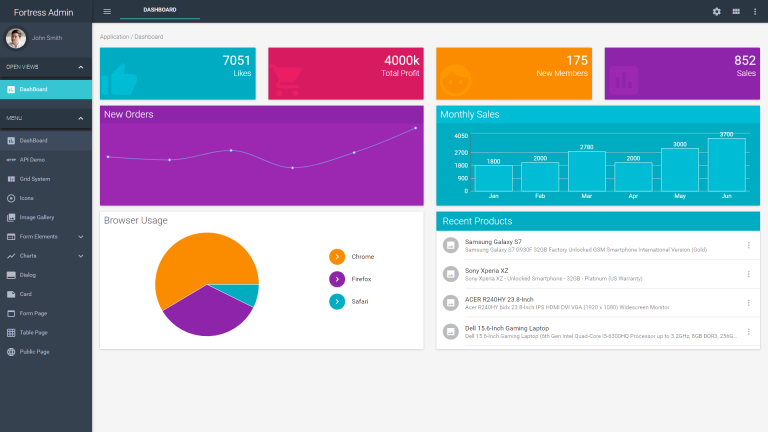The width and height of the screenshot is (768, 432).
Task: Open options menu for Samsung Galaxy S7
Action: [x=748, y=245]
